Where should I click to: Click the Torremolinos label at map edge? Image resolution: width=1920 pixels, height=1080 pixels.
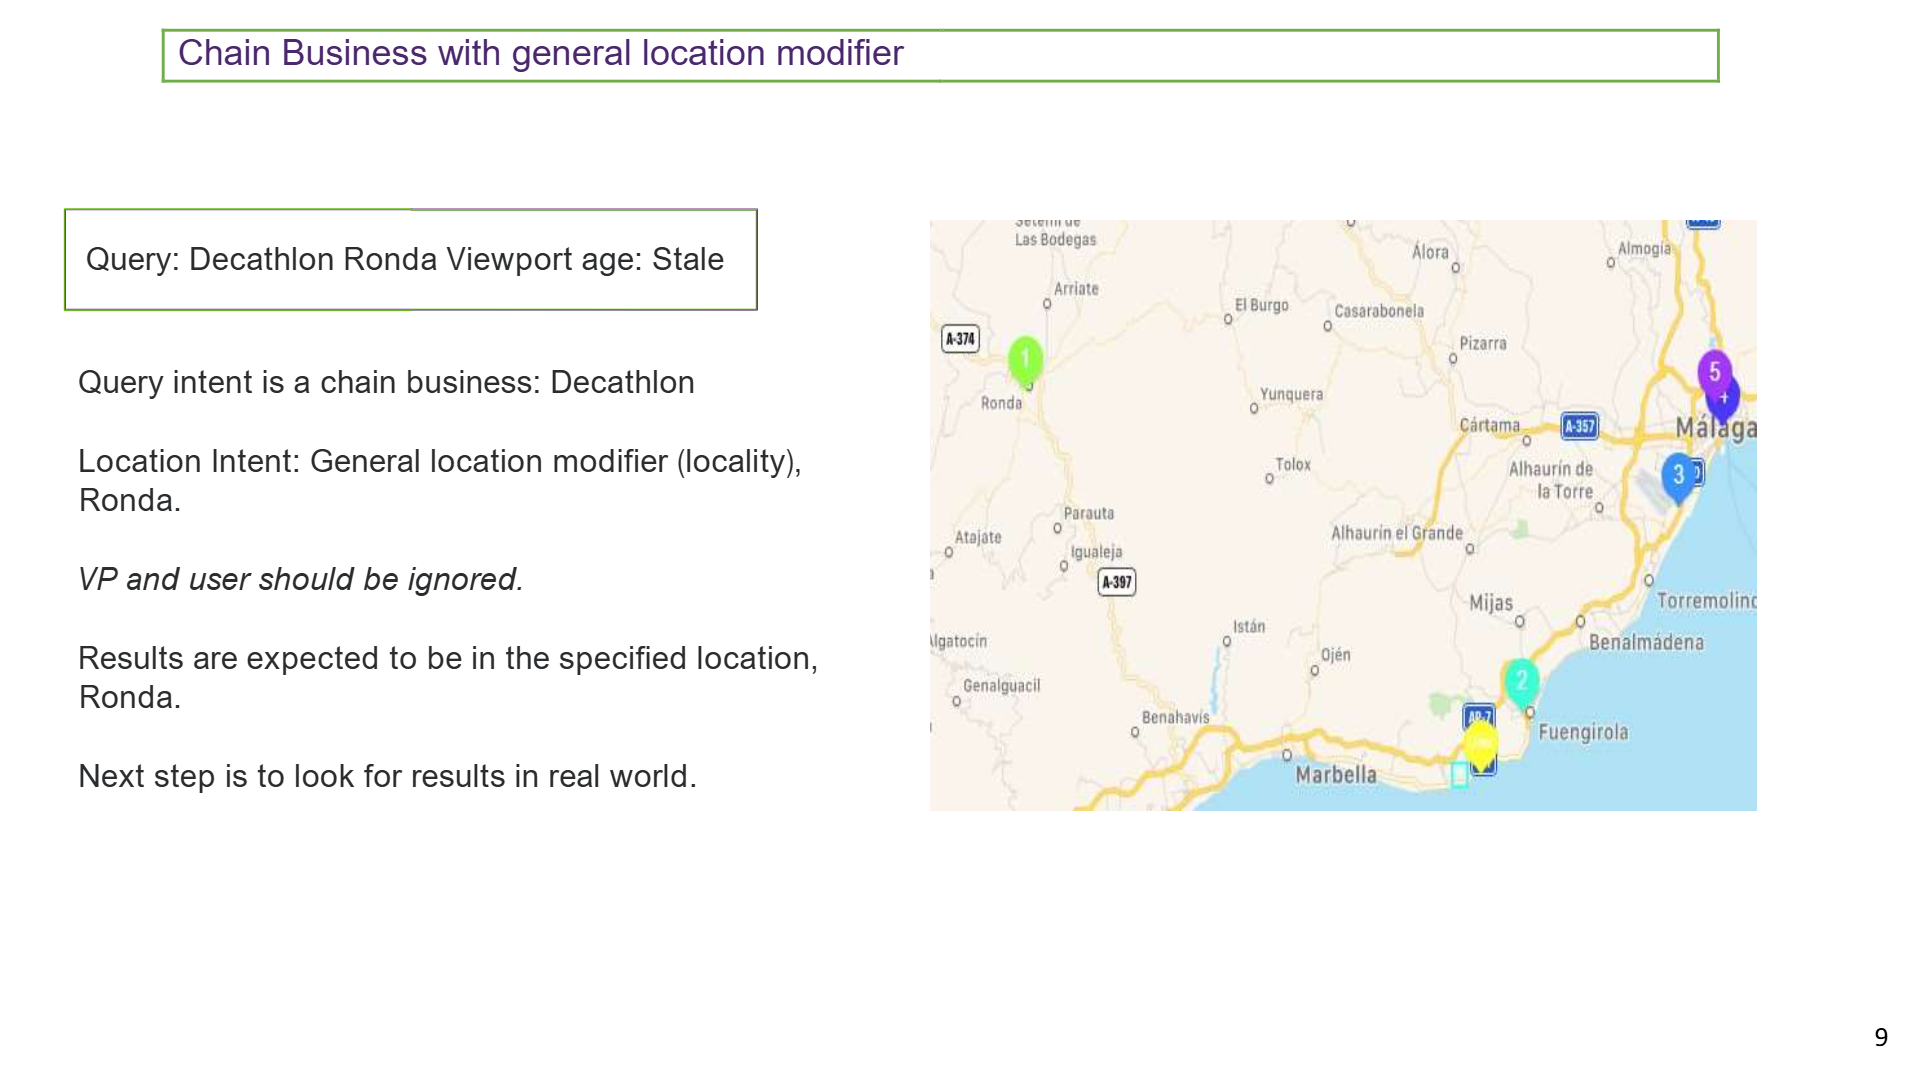(1706, 601)
